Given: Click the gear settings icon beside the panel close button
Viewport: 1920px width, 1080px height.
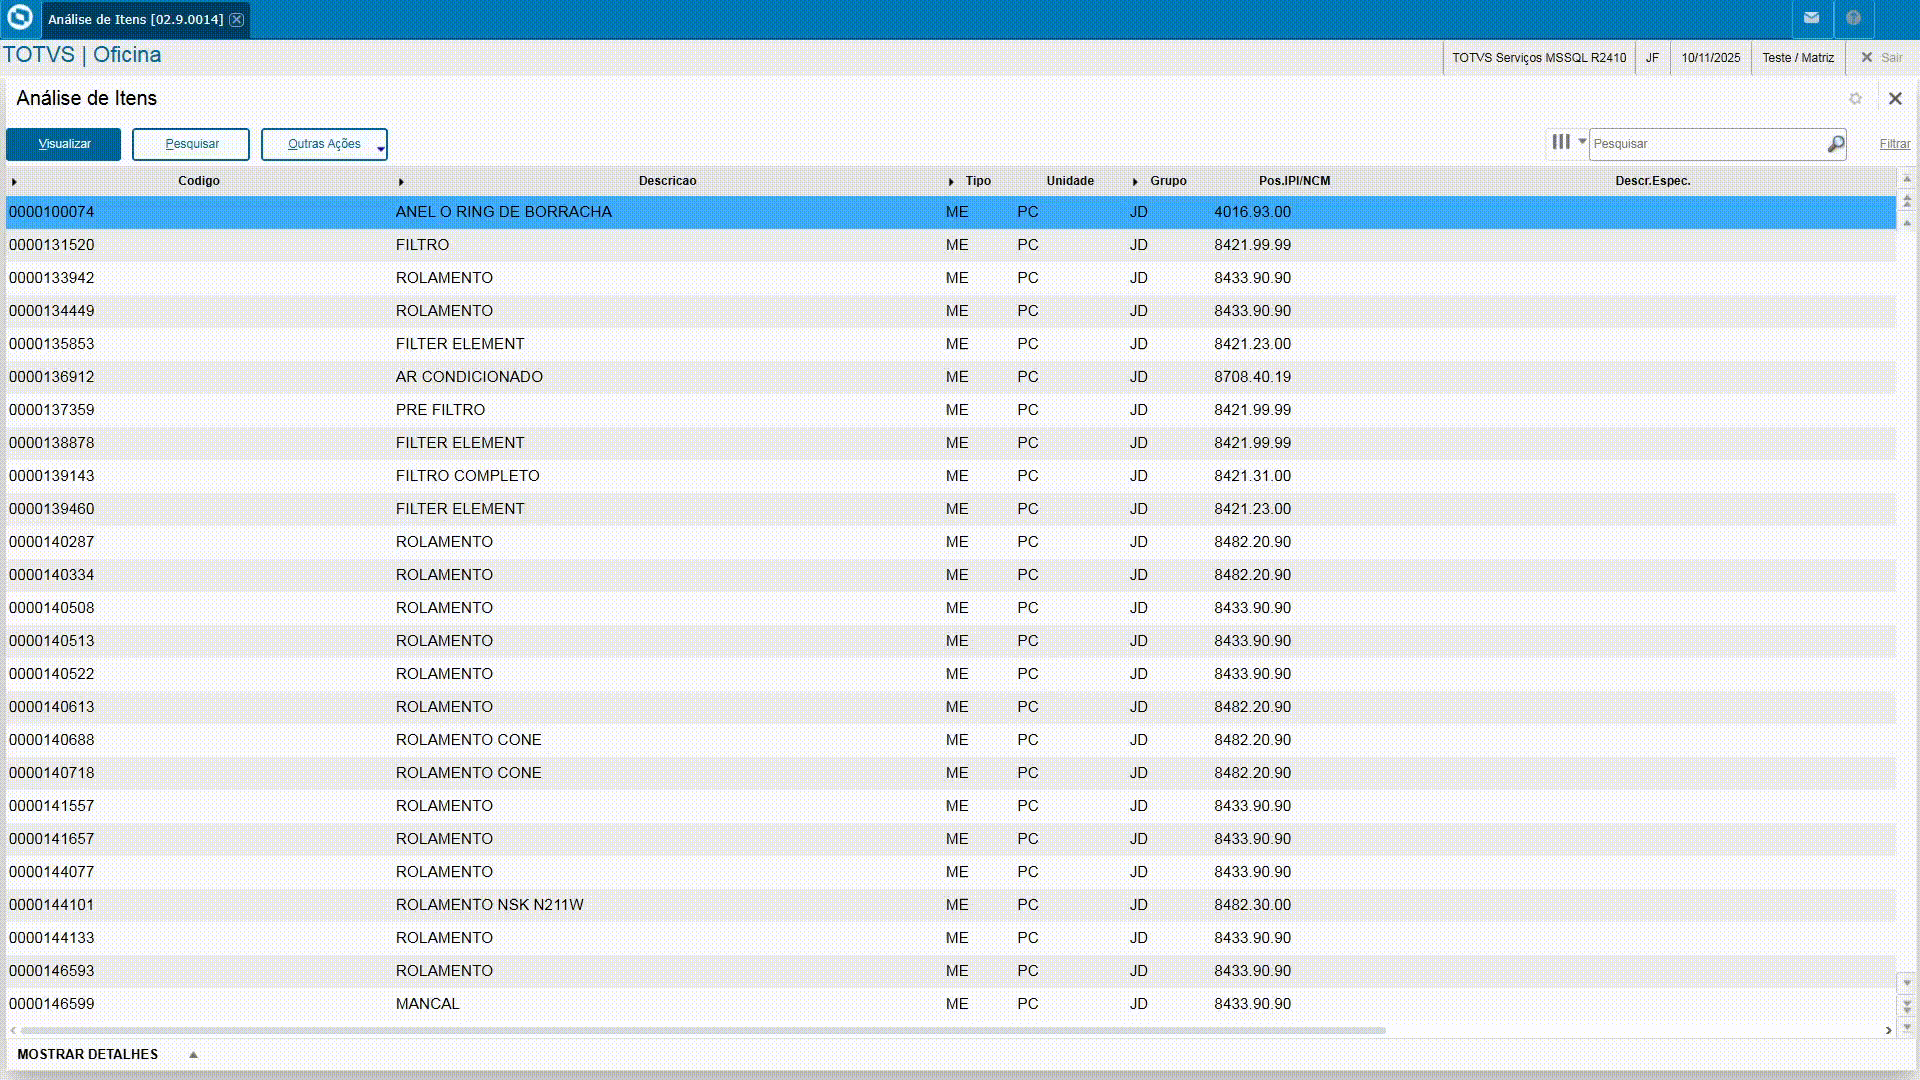Looking at the screenshot, I should [x=1855, y=98].
